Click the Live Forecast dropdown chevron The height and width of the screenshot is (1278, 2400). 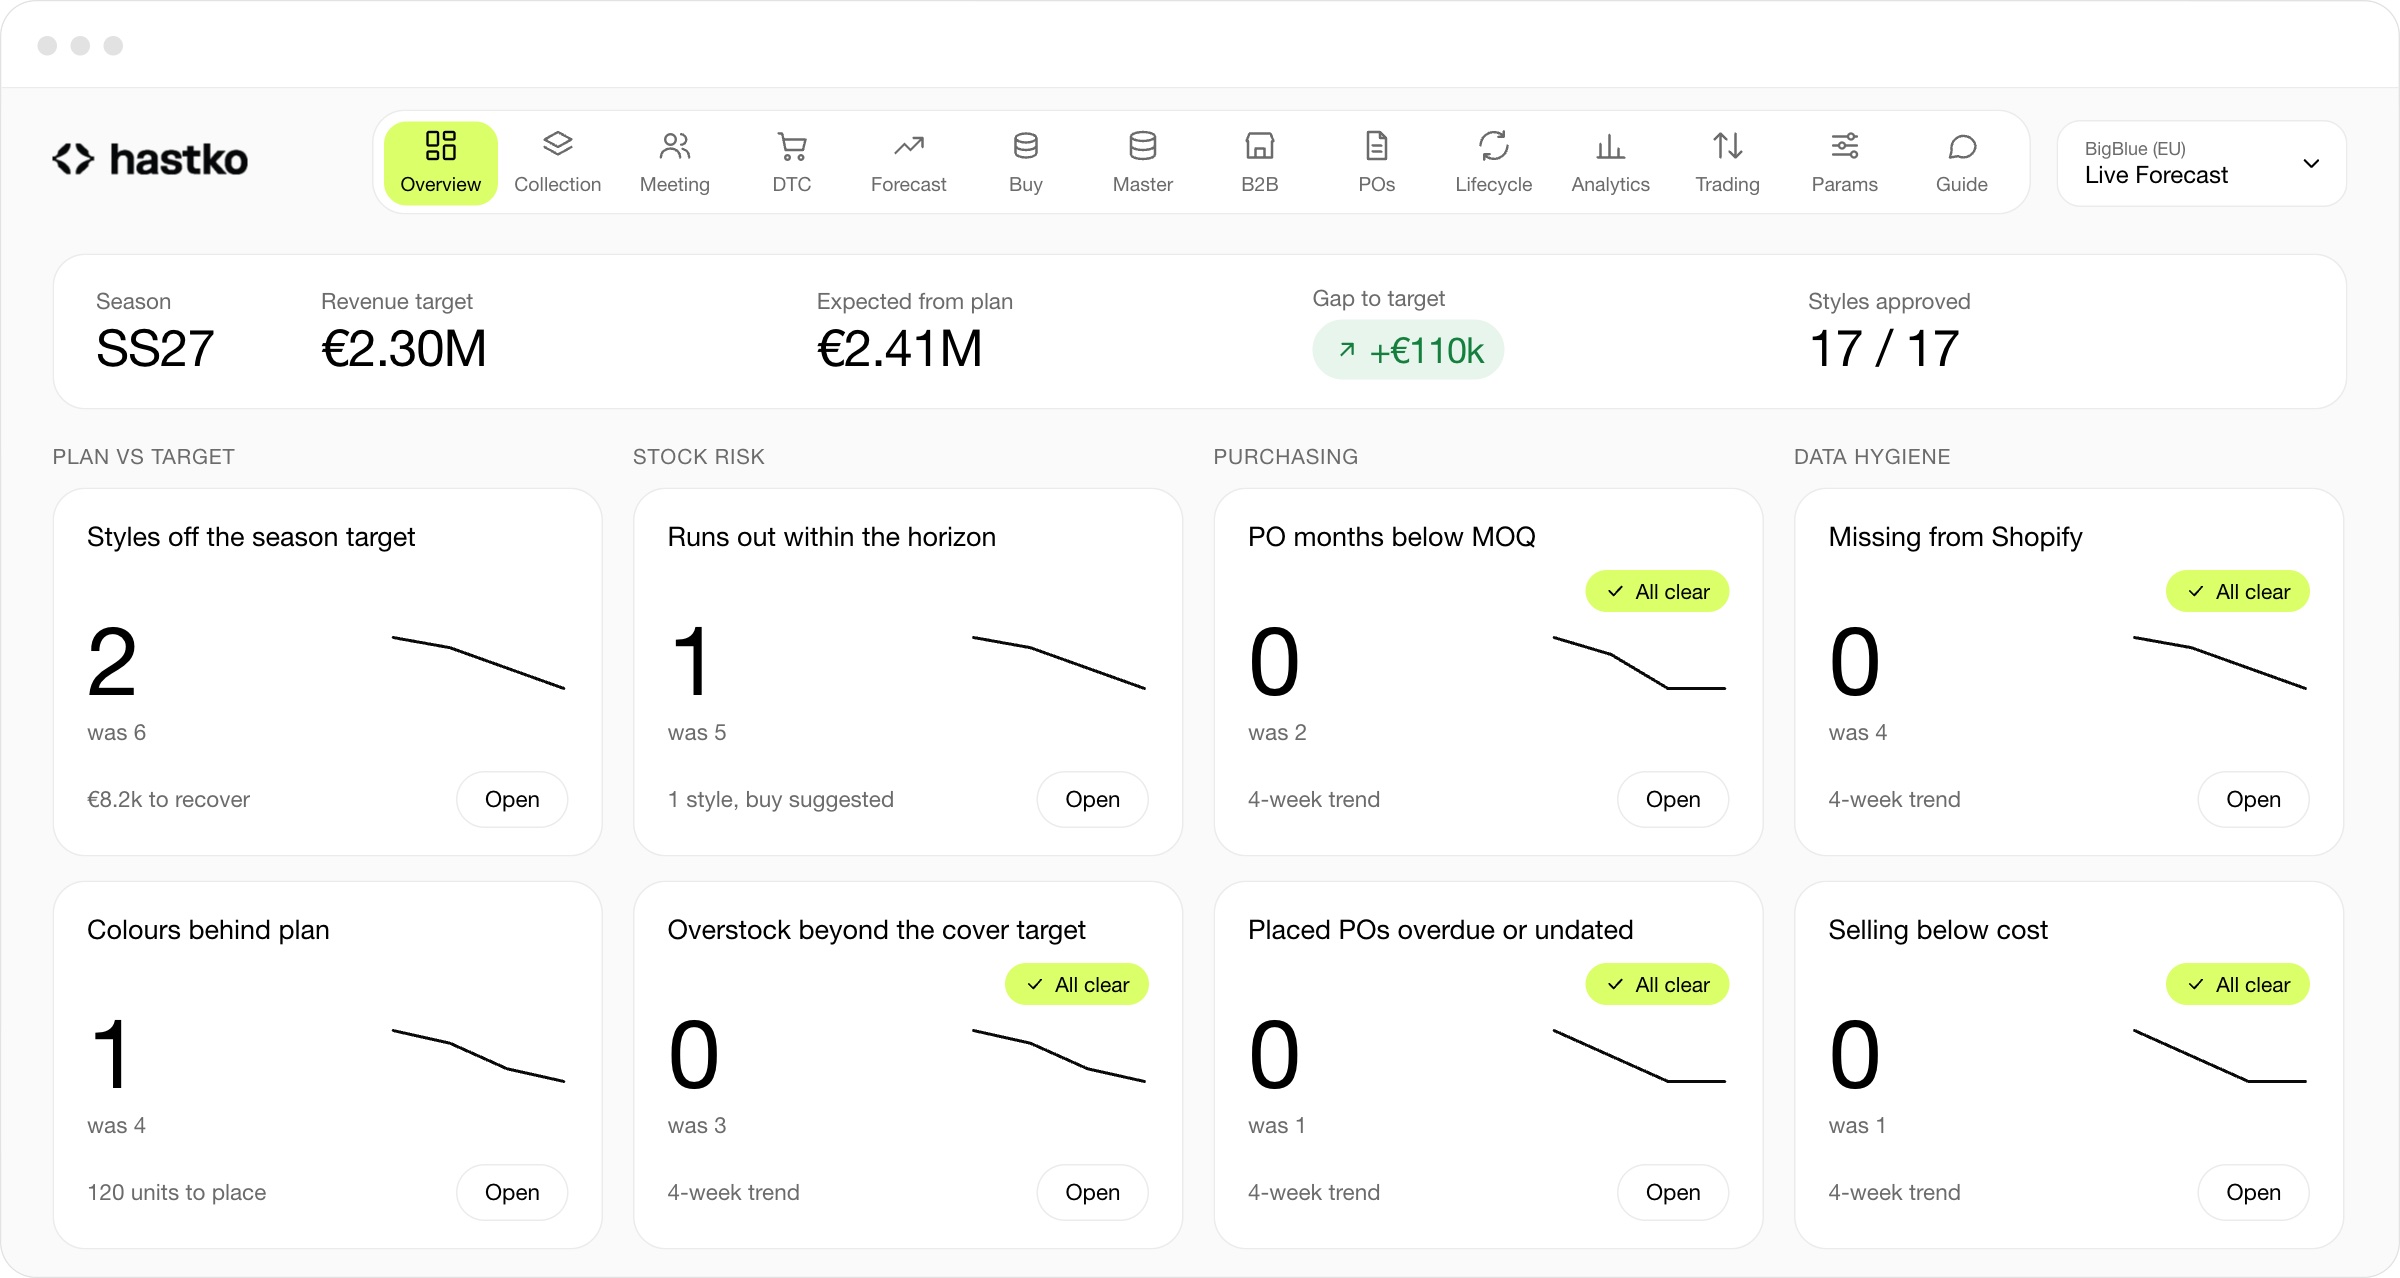coord(2311,163)
